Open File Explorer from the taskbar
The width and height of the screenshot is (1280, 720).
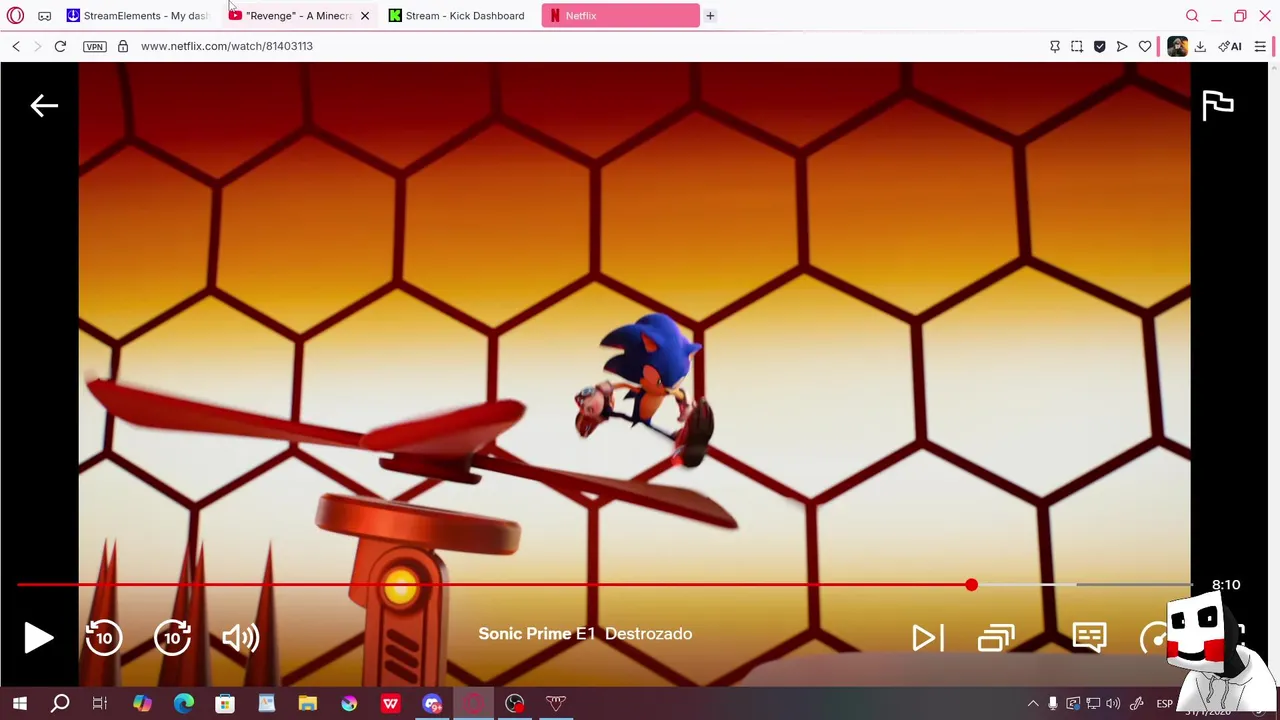coord(307,704)
